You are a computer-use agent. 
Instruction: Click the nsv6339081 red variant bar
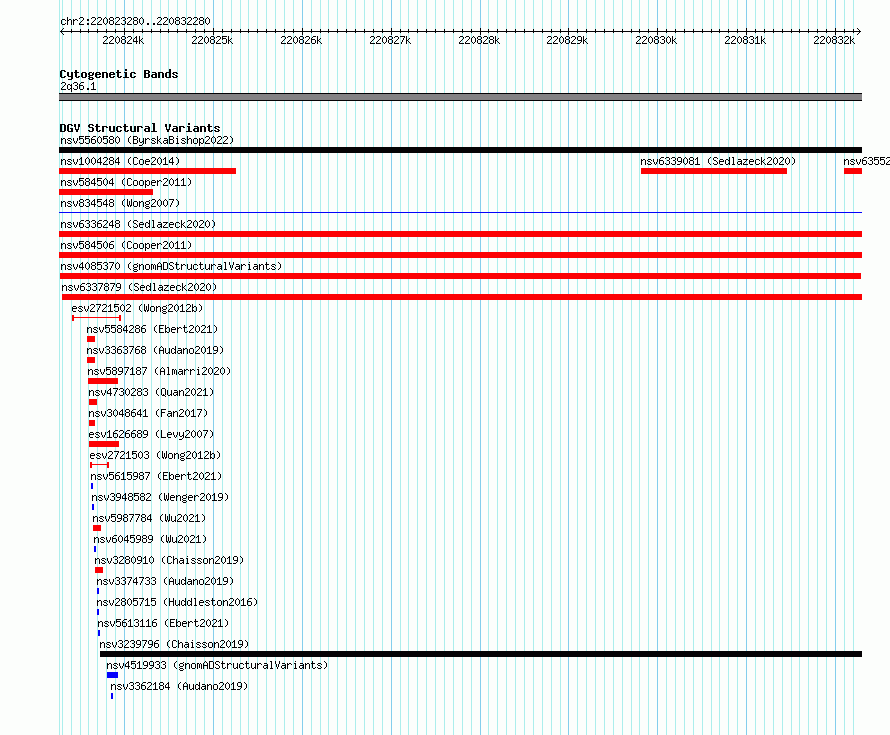coord(714,171)
